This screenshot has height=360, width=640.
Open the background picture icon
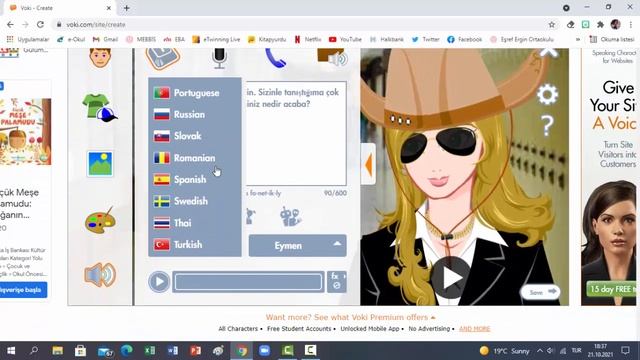100,164
